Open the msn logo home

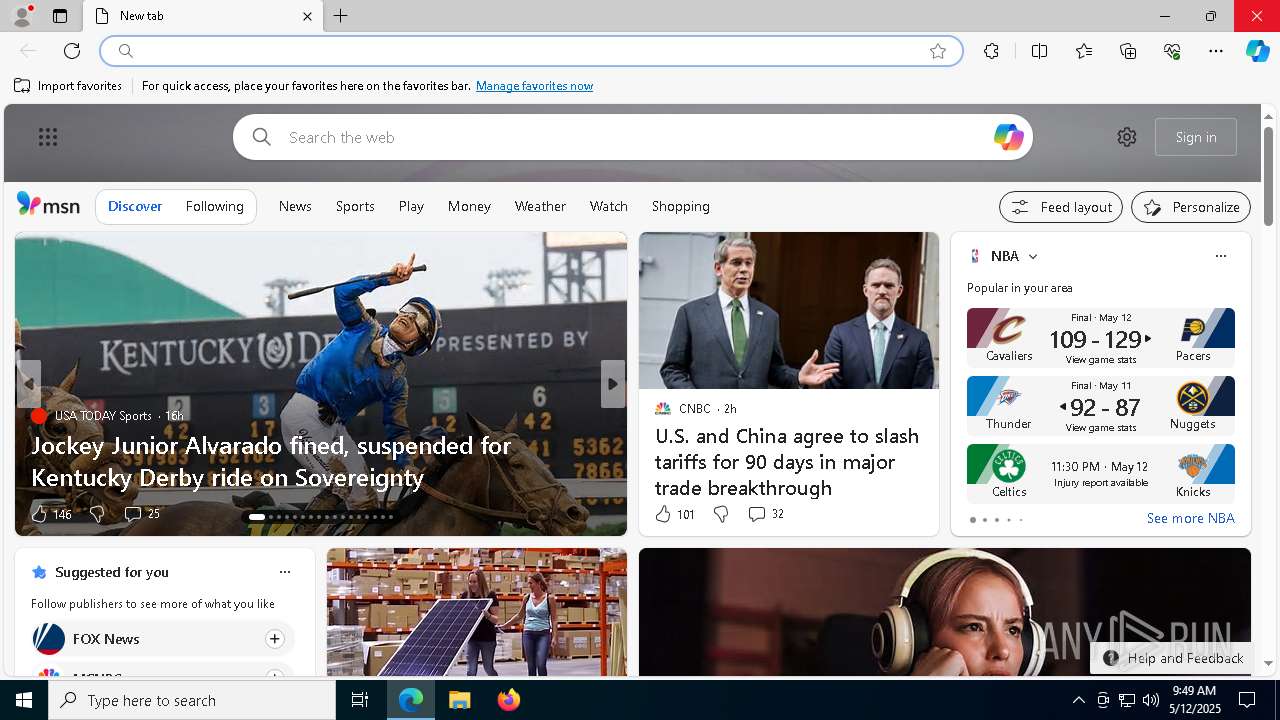[x=48, y=205]
